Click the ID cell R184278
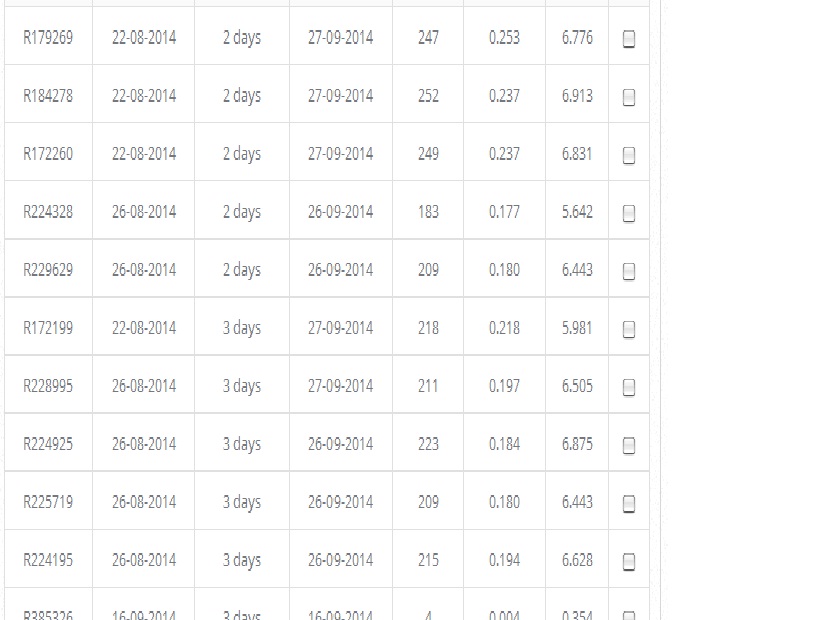 48,96
